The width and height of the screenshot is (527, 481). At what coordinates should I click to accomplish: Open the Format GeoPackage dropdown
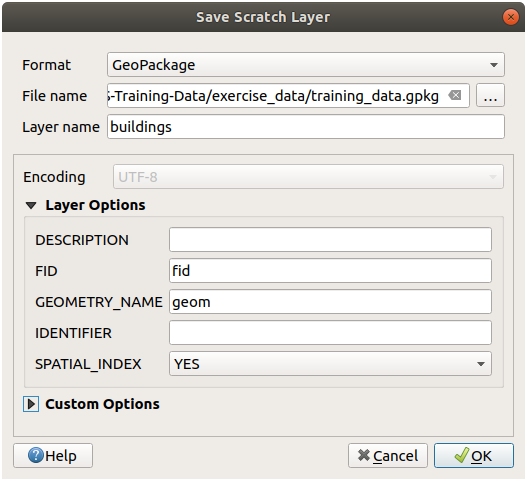pos(306,65)
